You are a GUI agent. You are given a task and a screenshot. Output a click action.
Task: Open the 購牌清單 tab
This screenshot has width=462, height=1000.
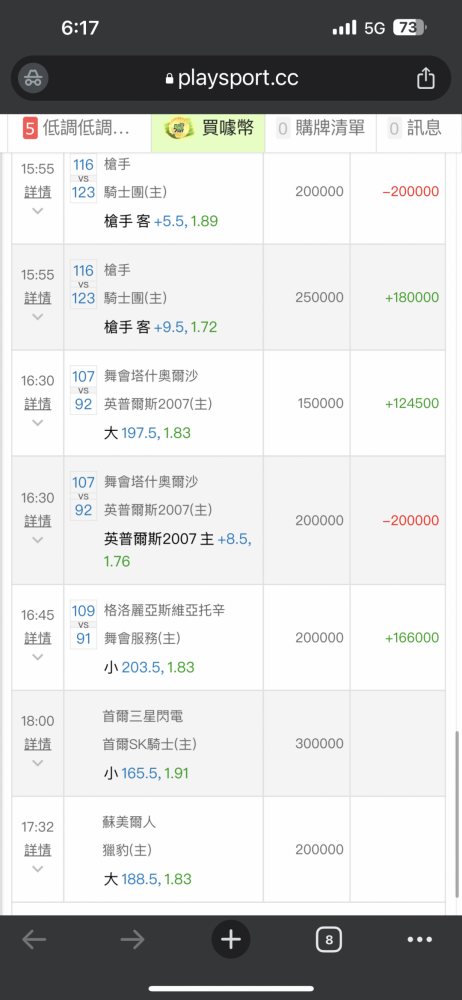click(320, 128)
